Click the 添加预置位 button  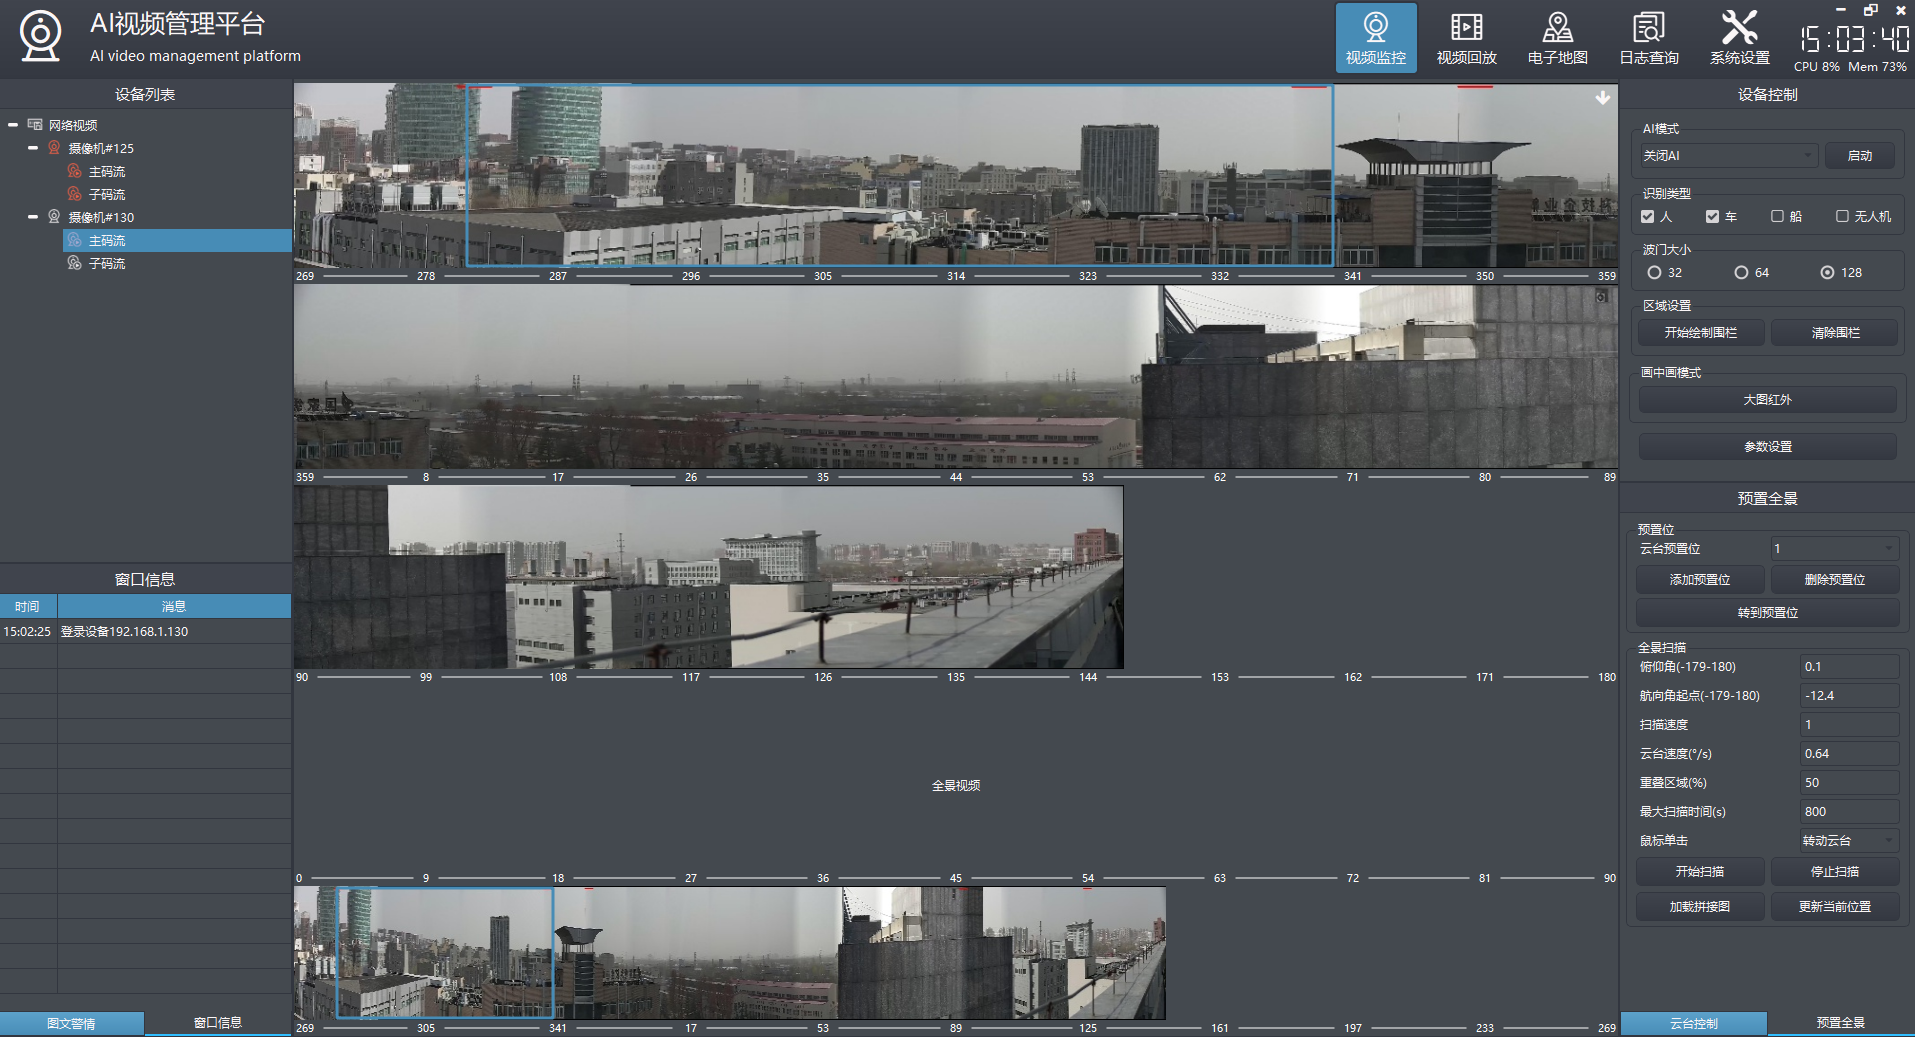tap(1700, 580)
